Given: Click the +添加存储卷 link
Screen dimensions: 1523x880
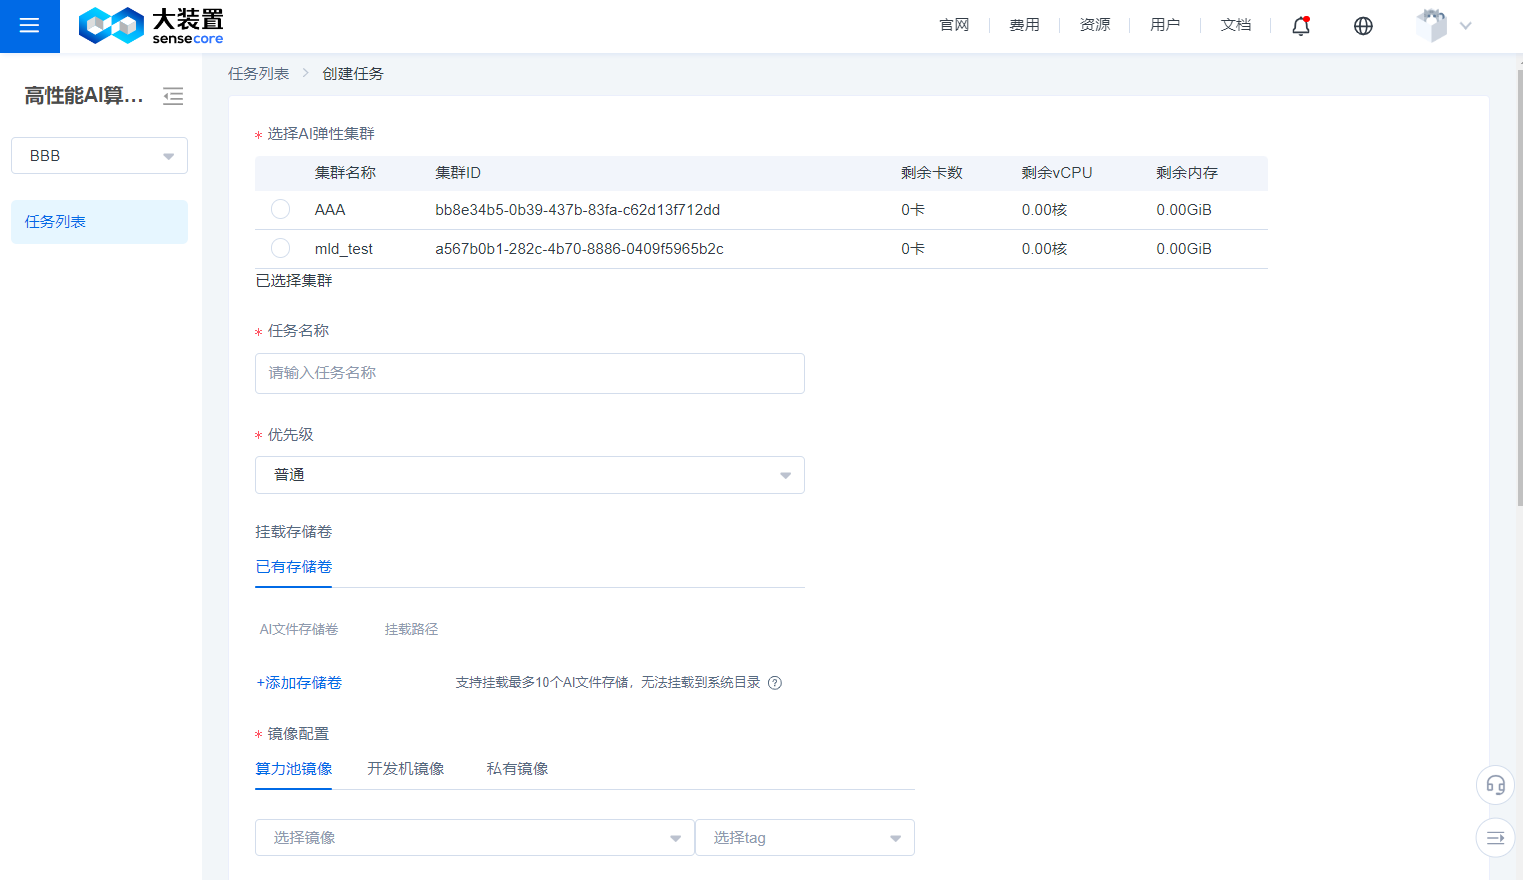Looking at the screenshot, I should click(x=299, y=683).
